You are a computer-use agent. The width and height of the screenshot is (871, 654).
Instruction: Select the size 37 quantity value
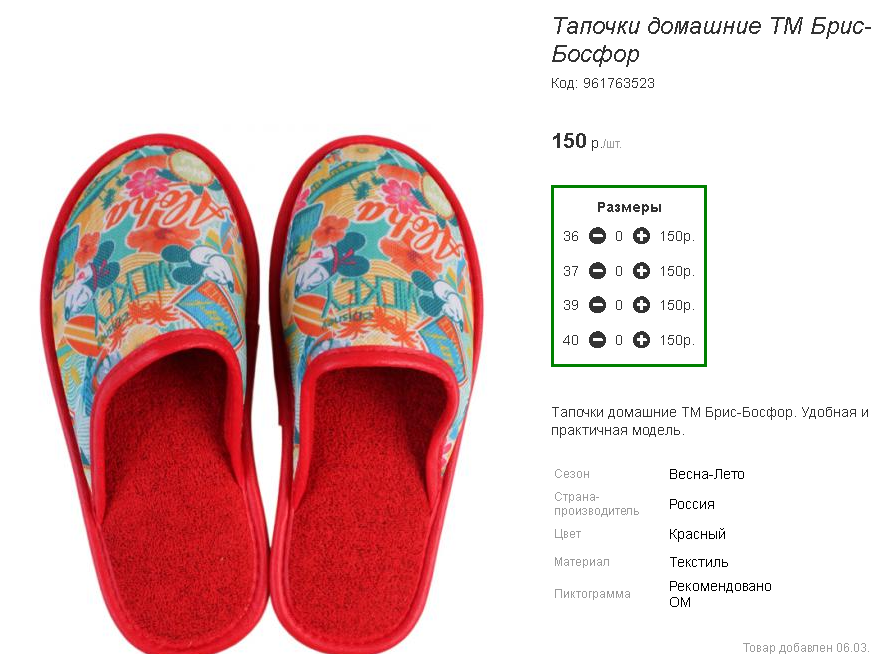point(619,272)
